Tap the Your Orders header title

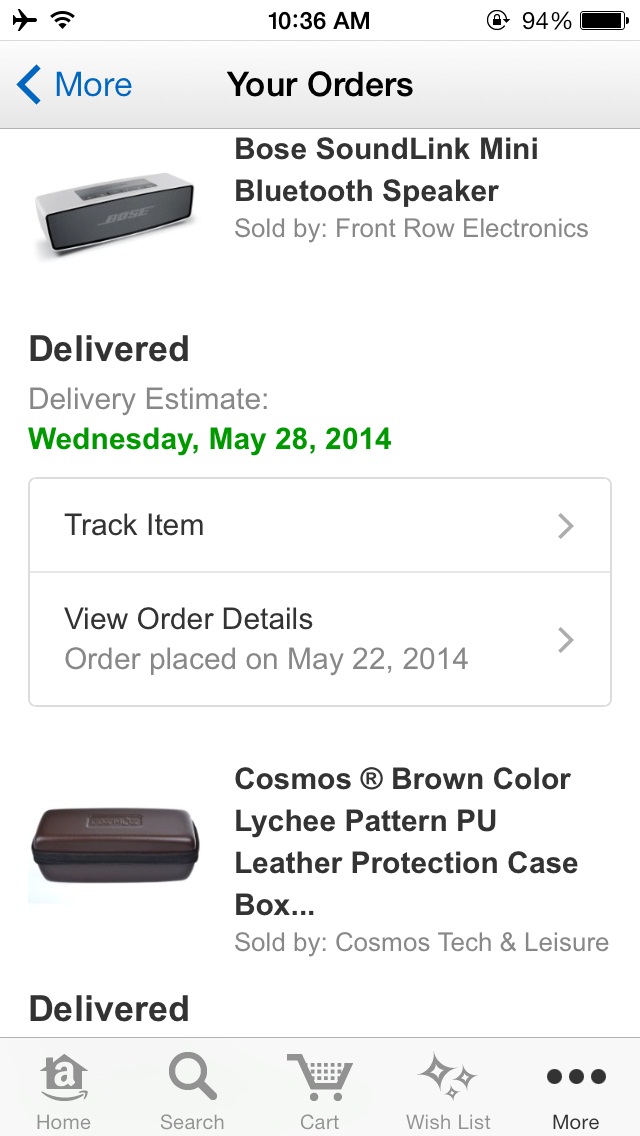pos(320,85)
